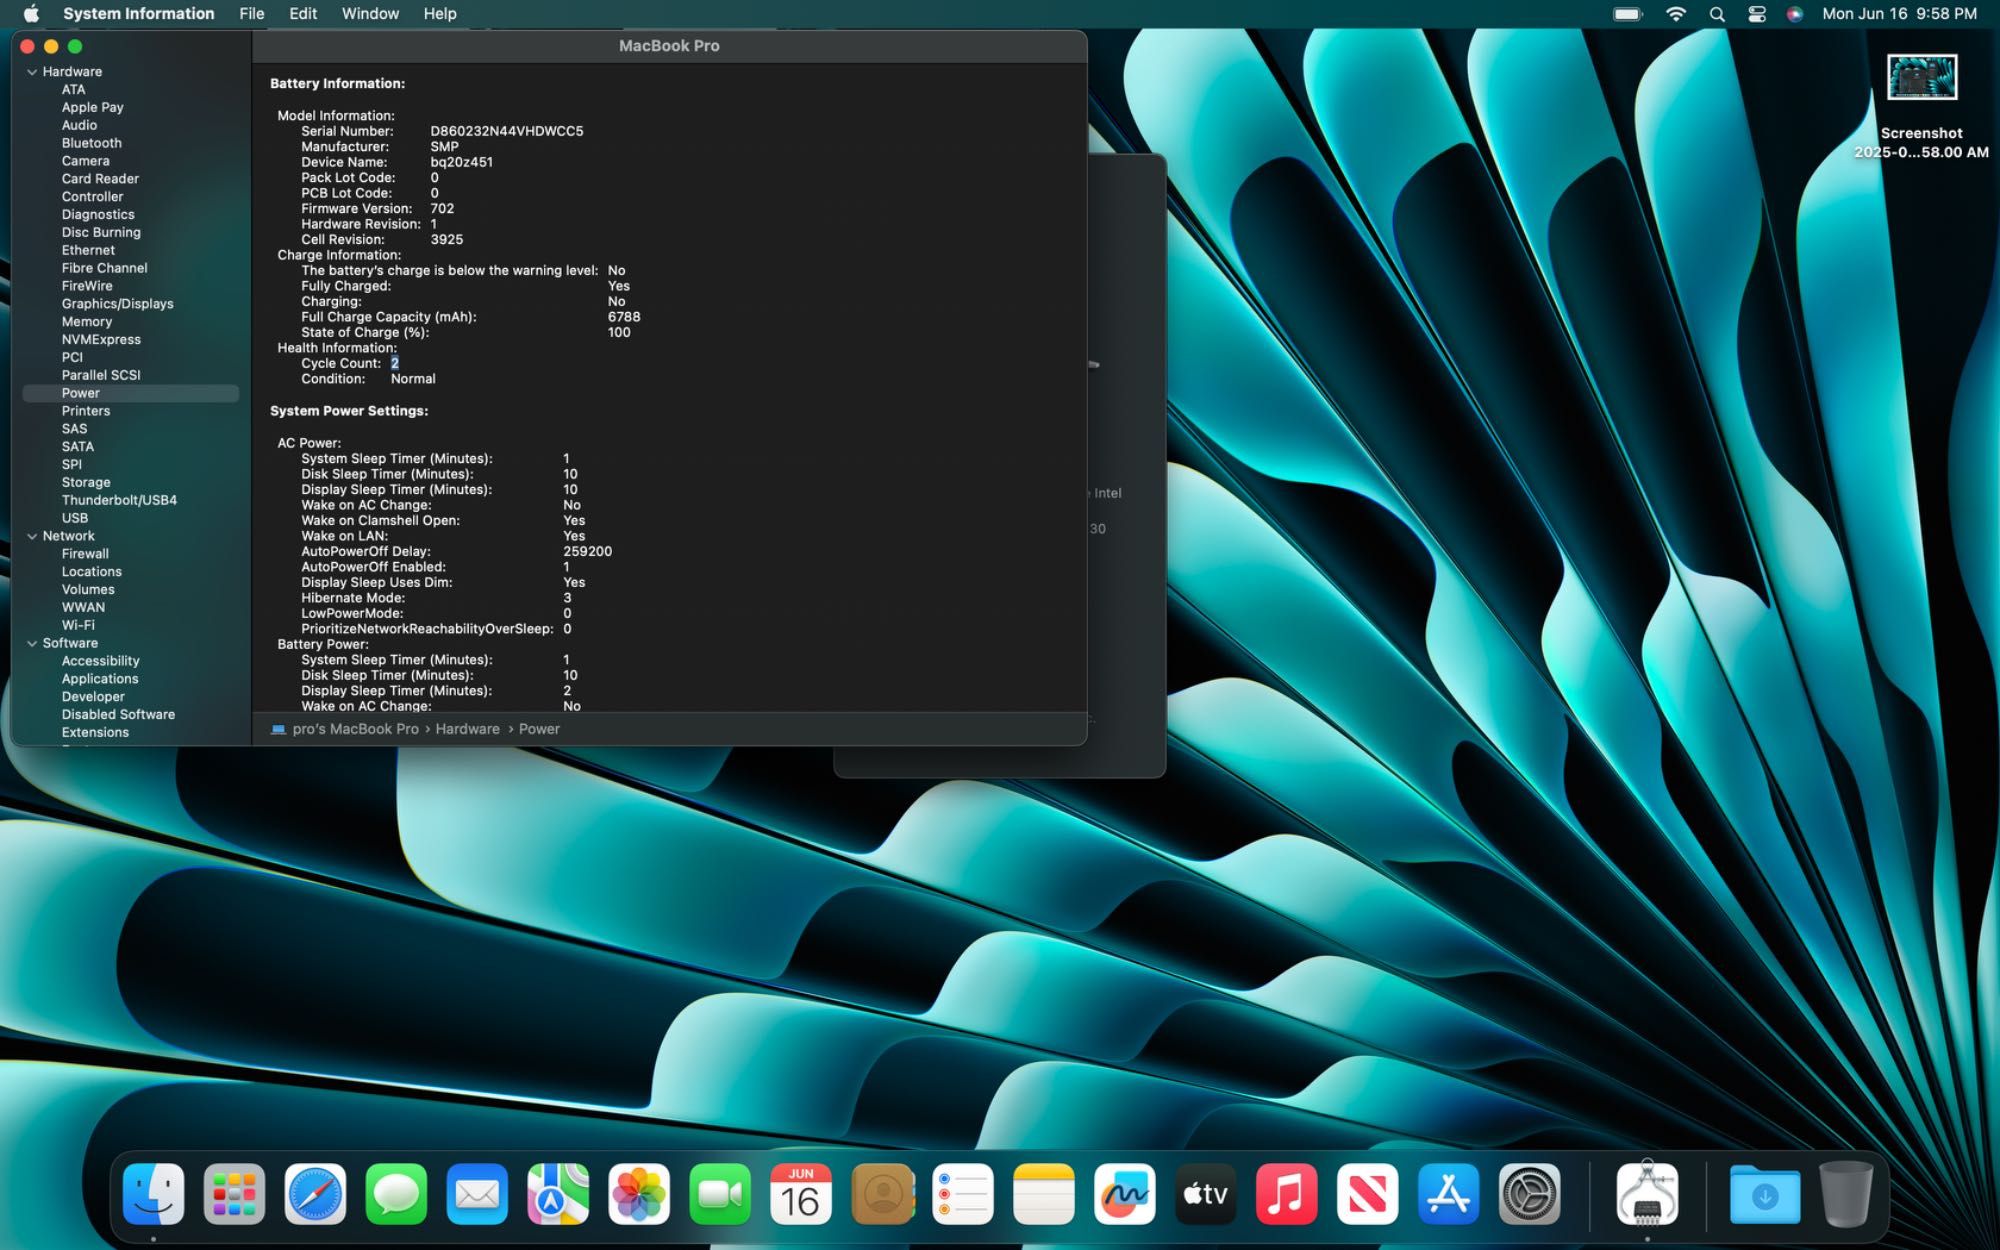Open Finder from the Dock
Screen dimensions: 2000x1250
coord(153,1194)
